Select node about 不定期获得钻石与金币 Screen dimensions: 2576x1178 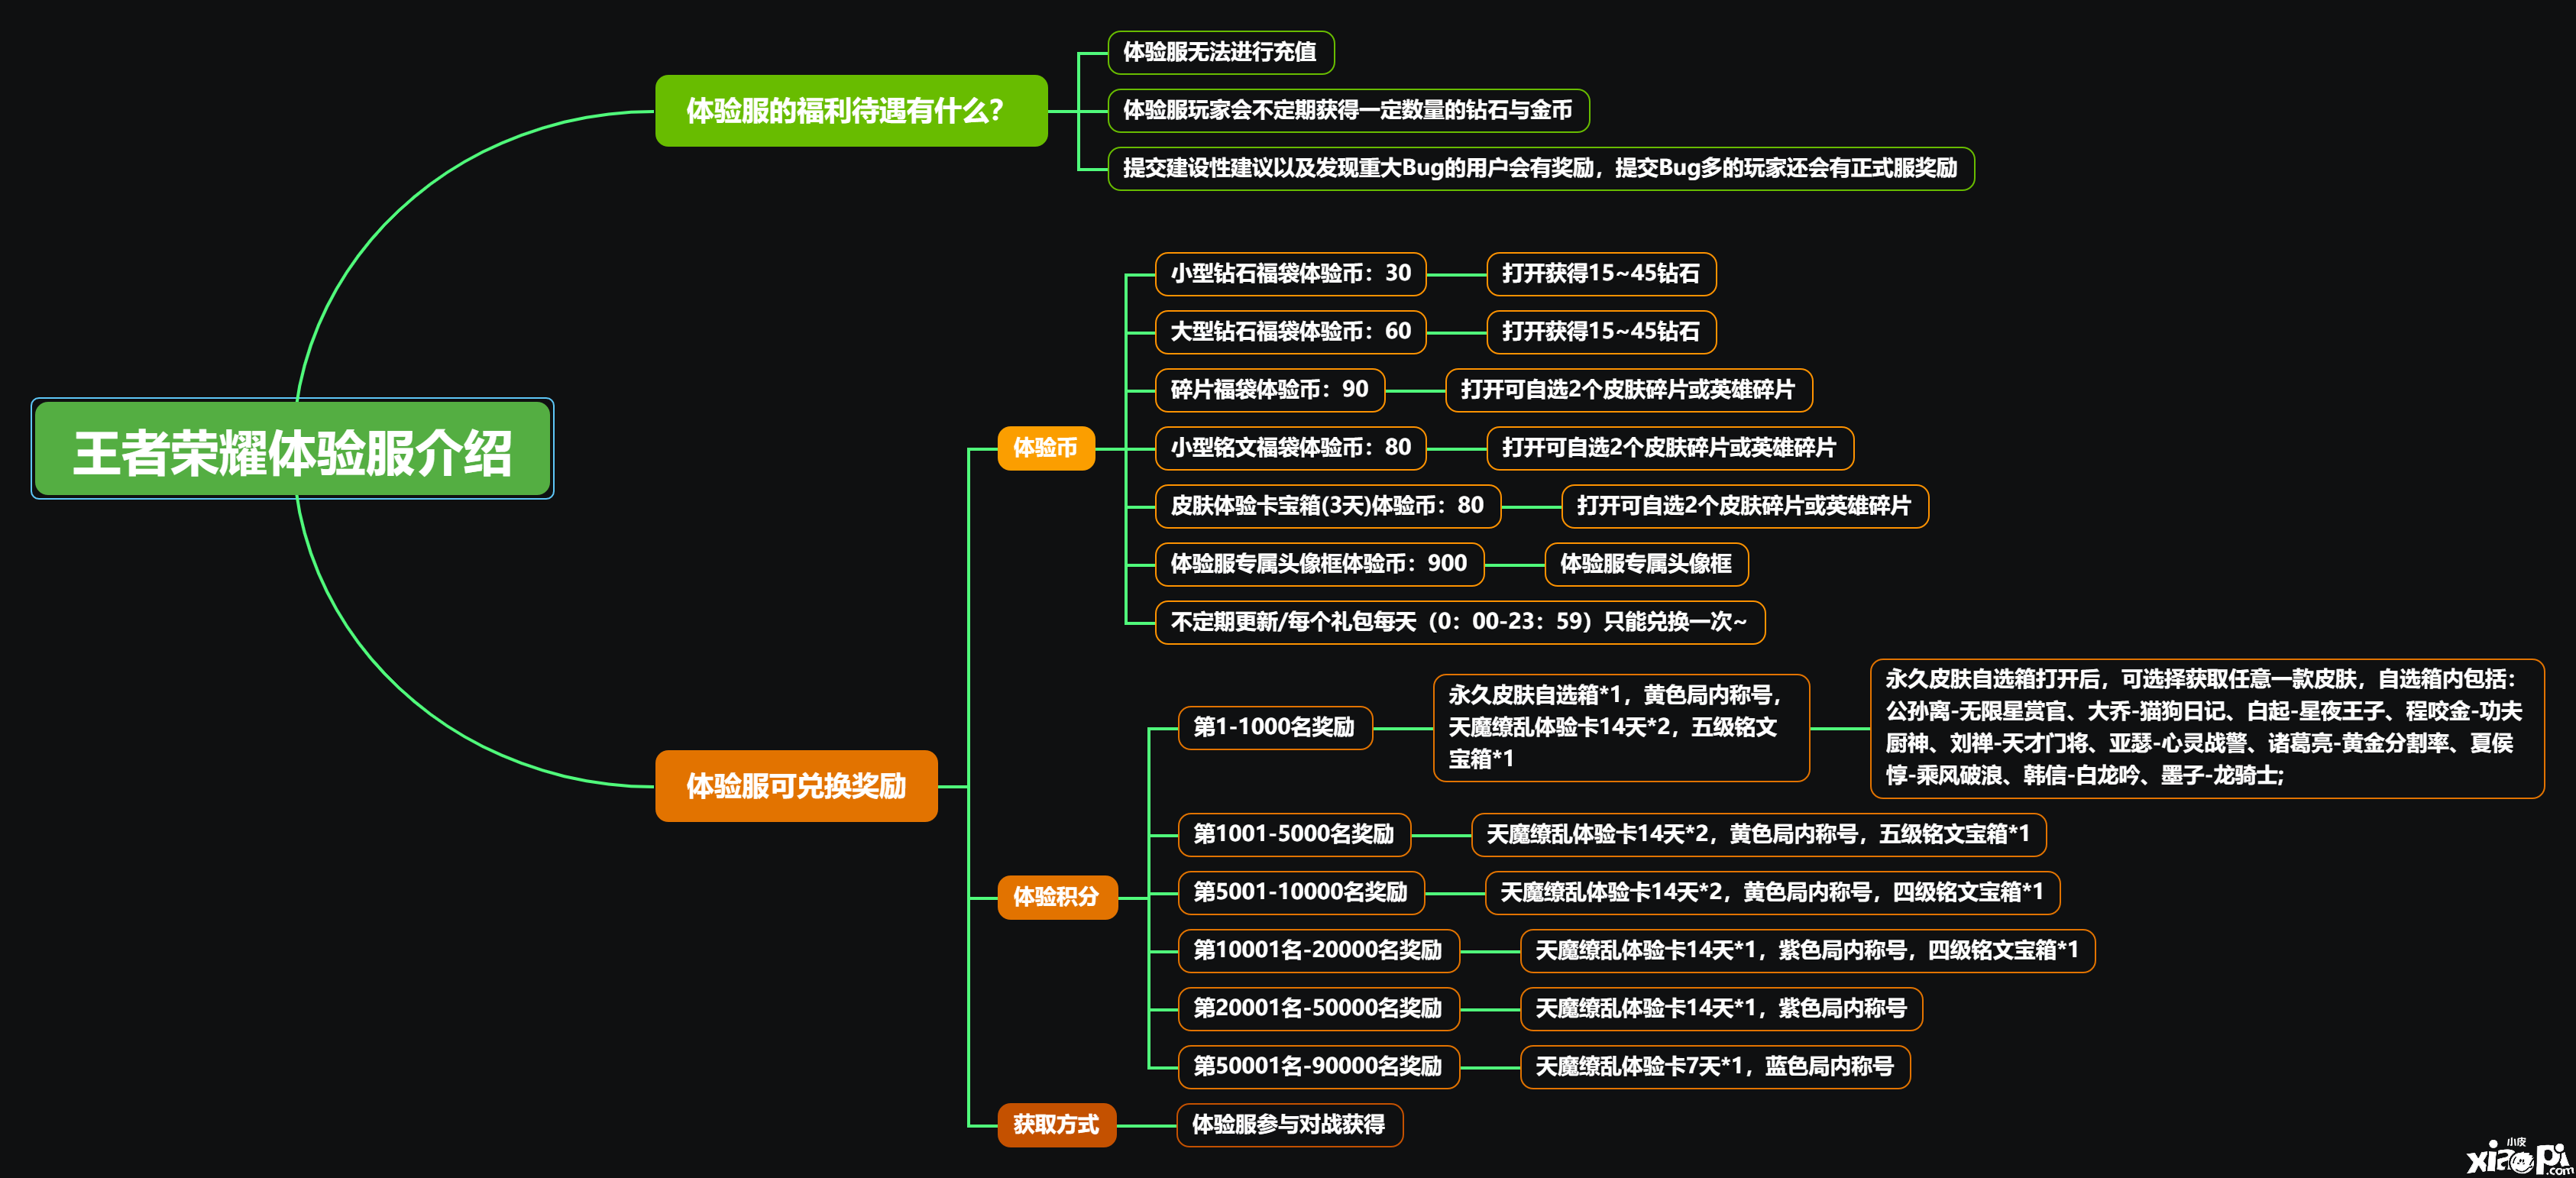(x=1348, y=110)
